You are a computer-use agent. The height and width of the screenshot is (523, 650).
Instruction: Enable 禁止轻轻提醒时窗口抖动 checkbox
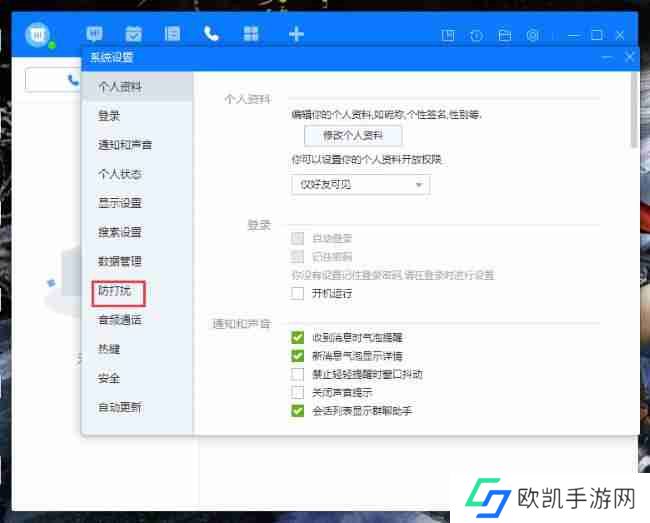click(297, 374)
